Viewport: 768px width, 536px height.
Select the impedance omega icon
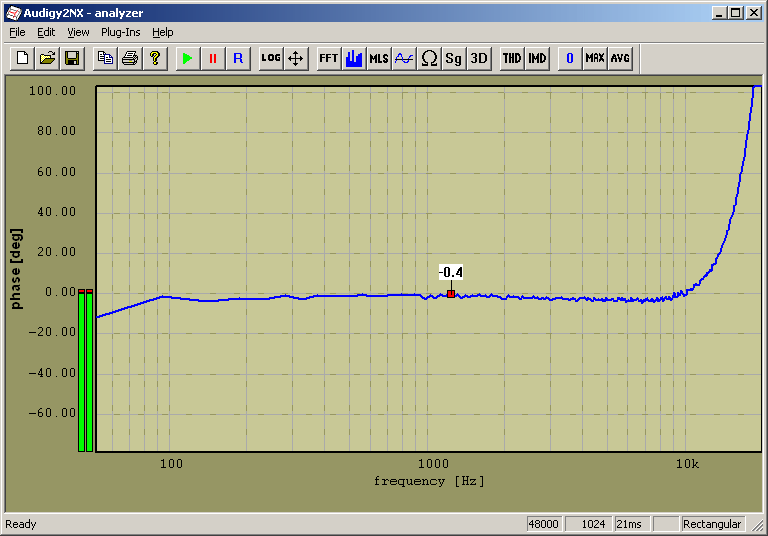[x=429, y=58]
